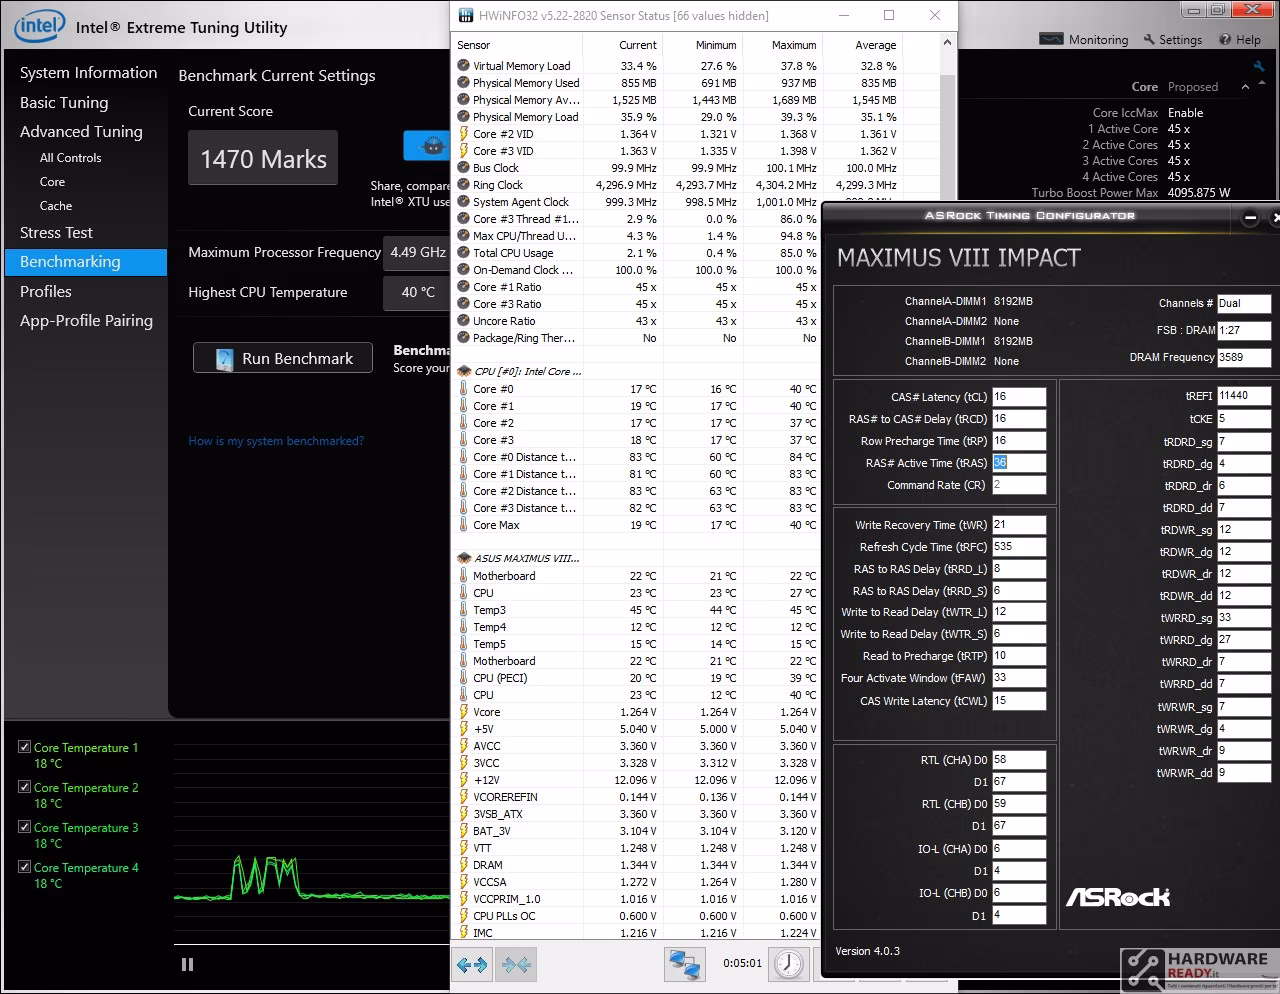Toggle Core Temperature 3 checkbox
Image resolution: width=1280 pixels, height=994 pixels.
point(25,827)
